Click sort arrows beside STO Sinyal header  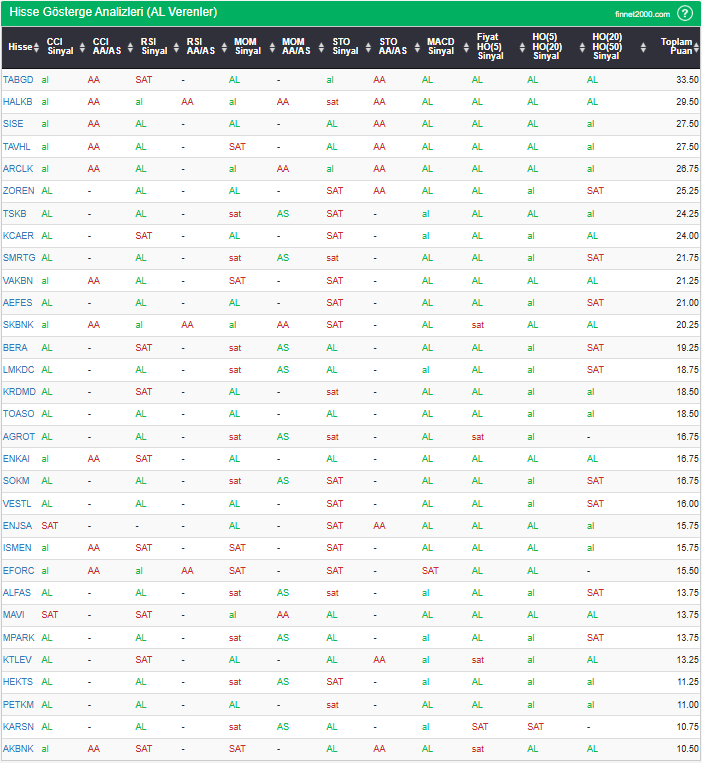coord(369,47)
